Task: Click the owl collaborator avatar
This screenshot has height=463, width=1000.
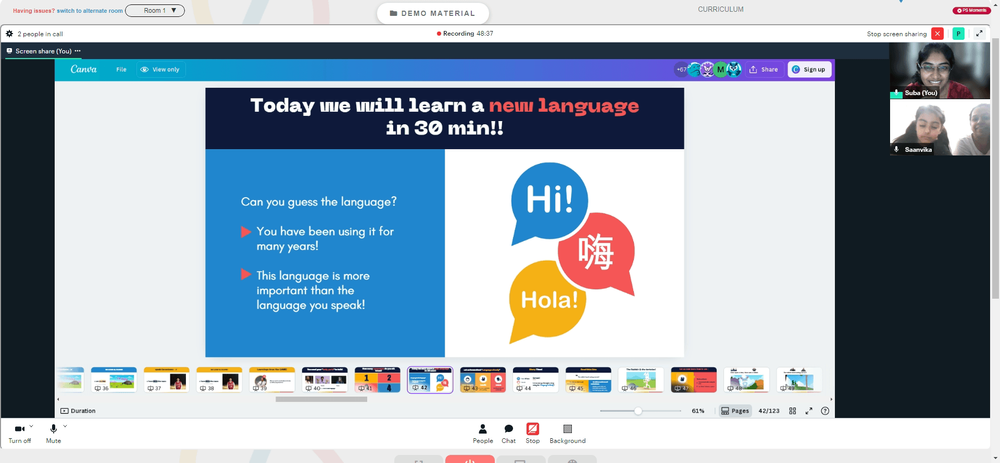Action: pos(734,70)
